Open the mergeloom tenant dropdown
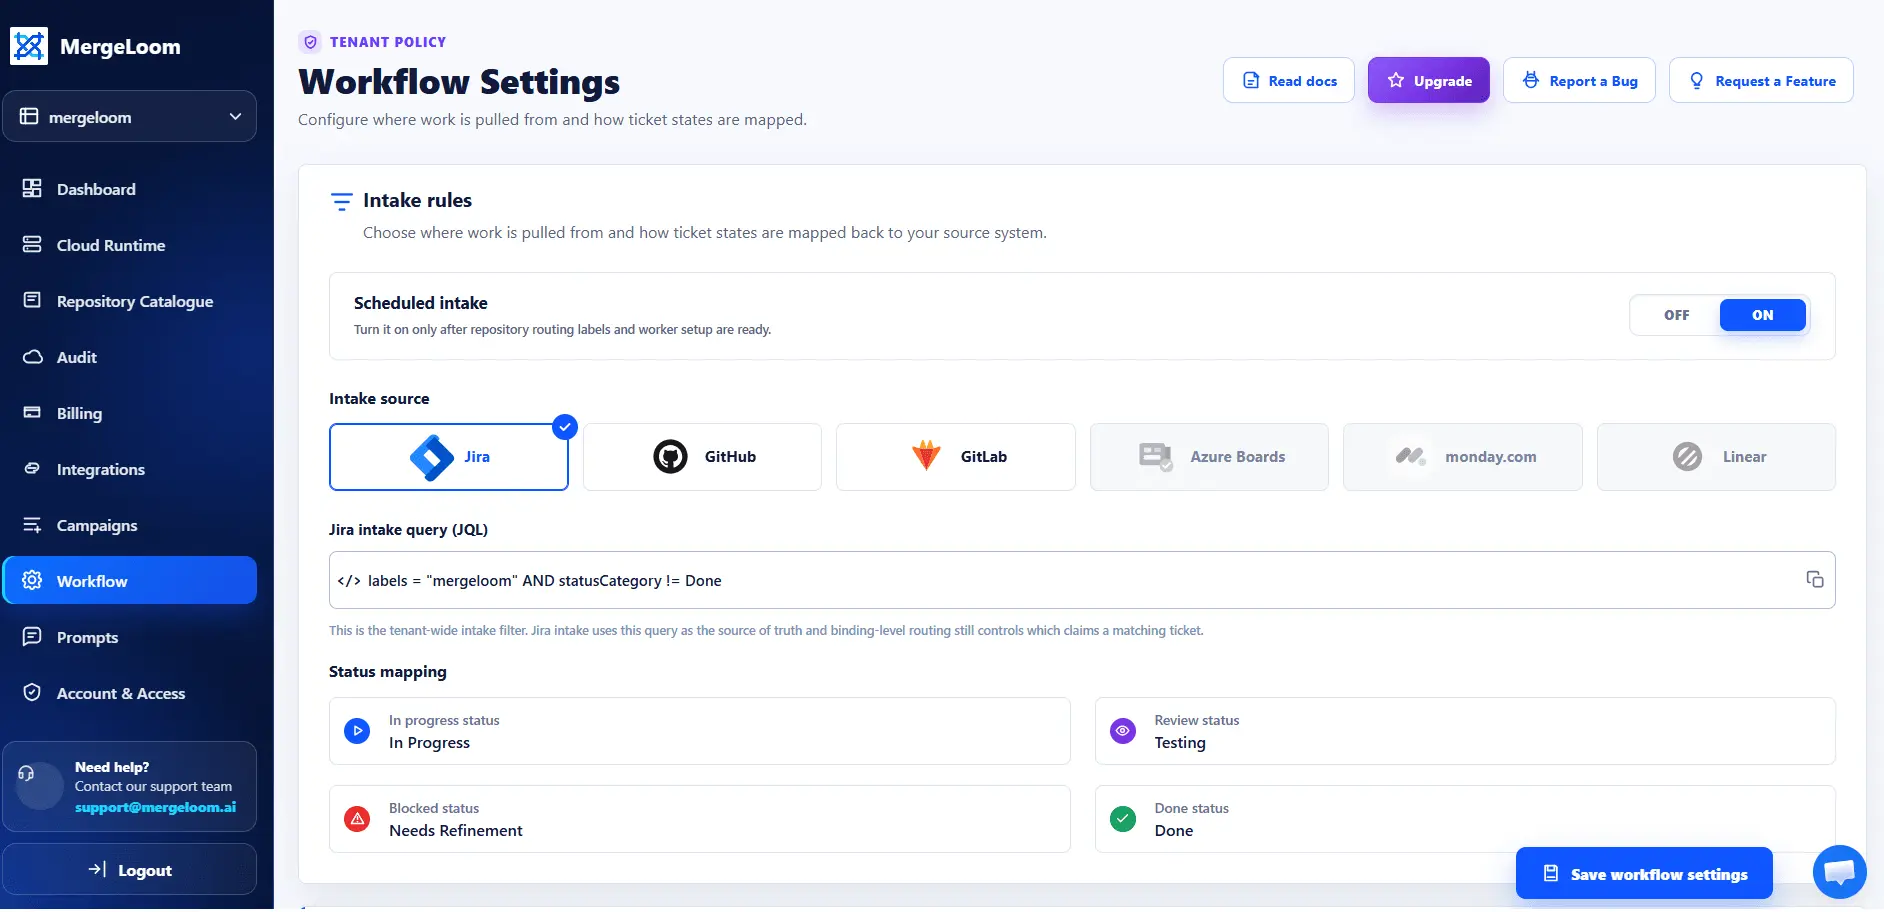 (x=130, y=117)
